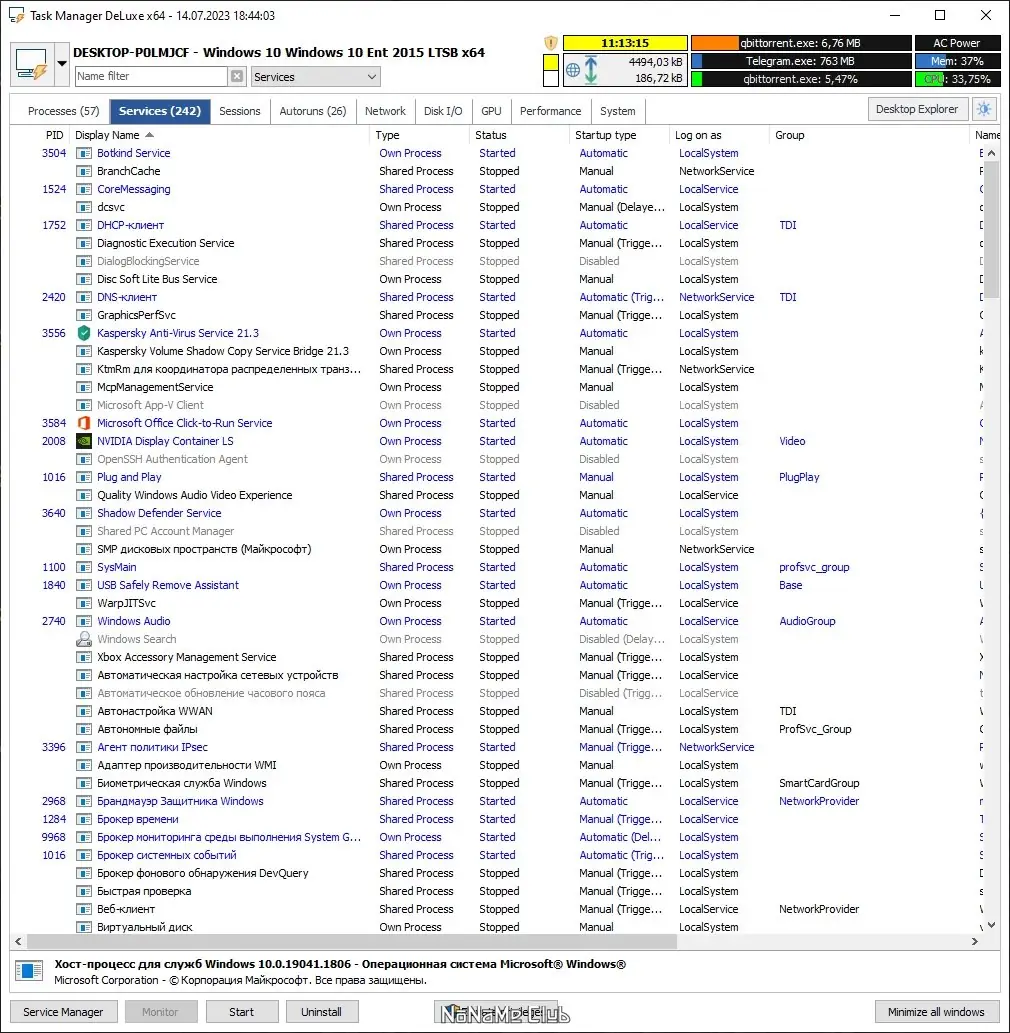Click the McpManagementService icon
1010x1033 pixels.
click(x=84, y=387)
